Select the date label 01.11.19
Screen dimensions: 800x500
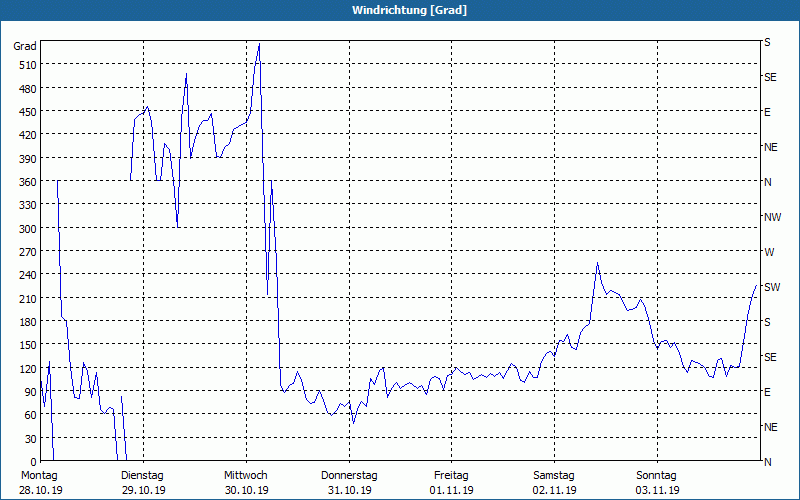[x=452, y=490]
